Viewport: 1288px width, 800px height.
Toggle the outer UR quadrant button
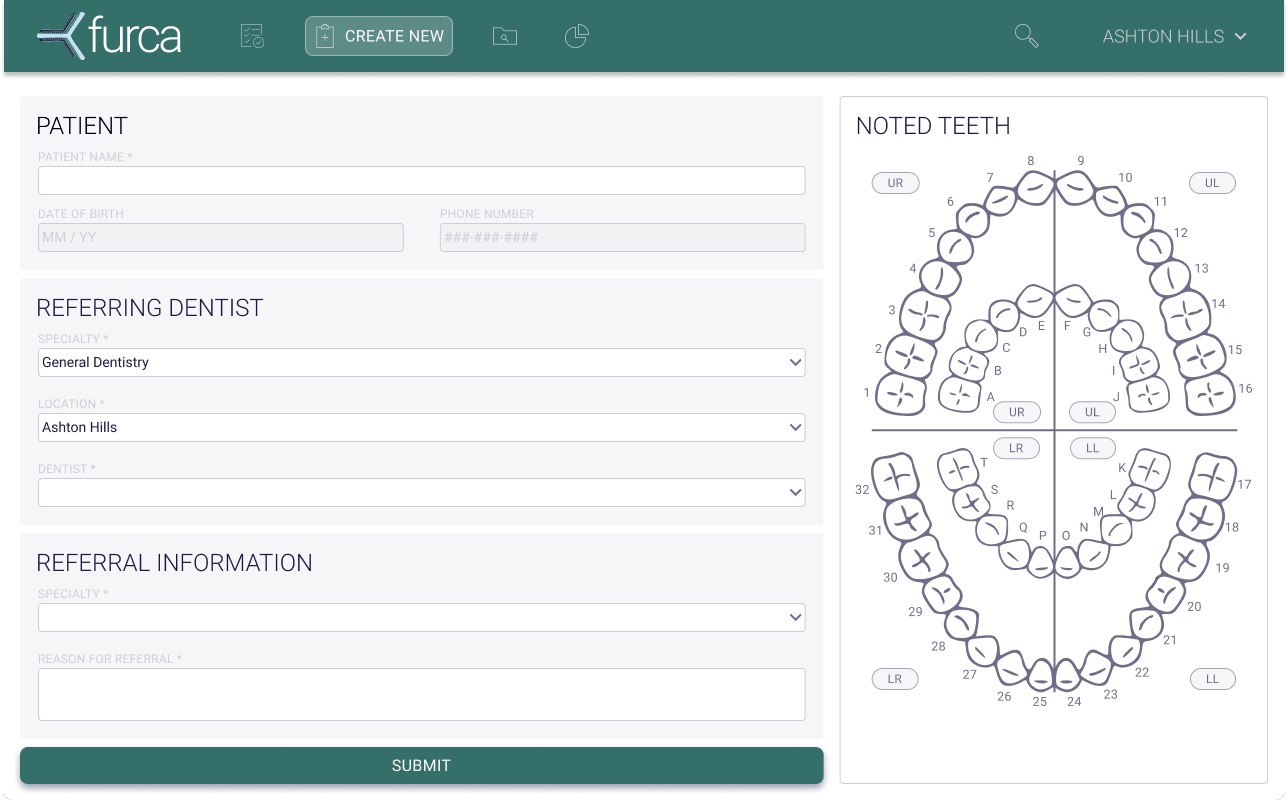895,183
